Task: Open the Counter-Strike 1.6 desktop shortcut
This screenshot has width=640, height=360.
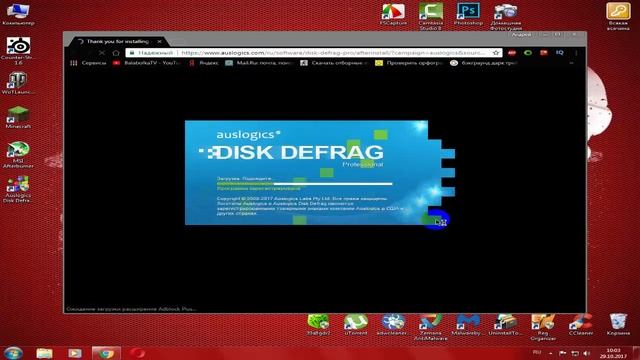Action: point(18,51)
